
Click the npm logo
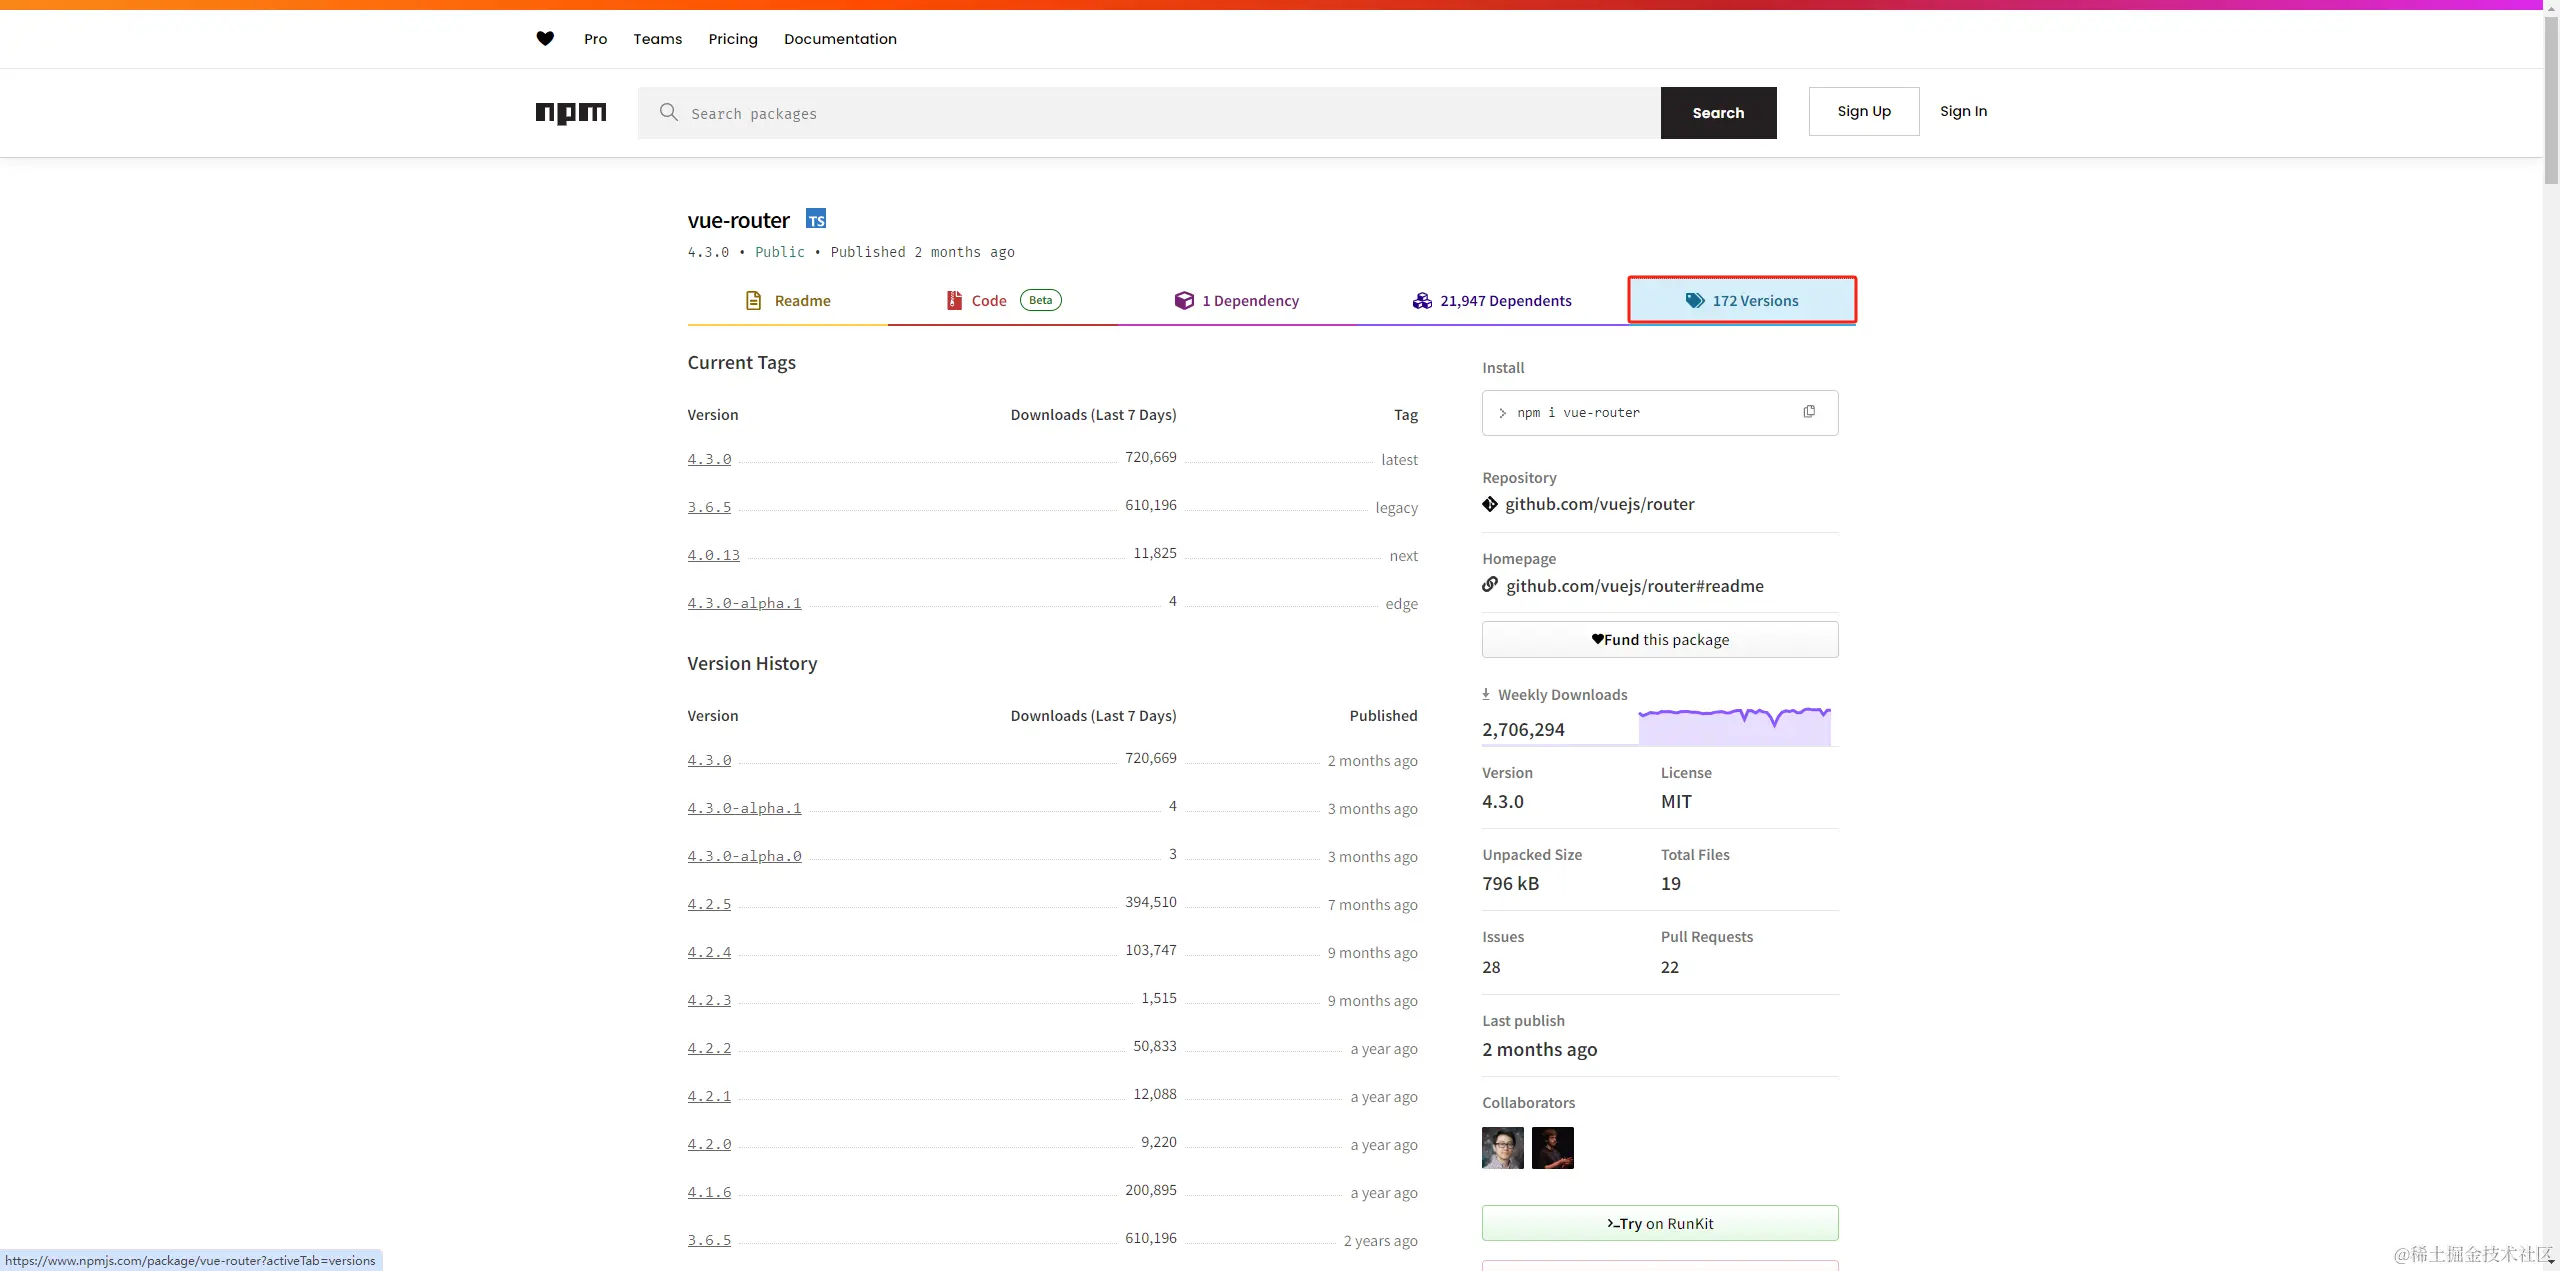pos(570,113)
